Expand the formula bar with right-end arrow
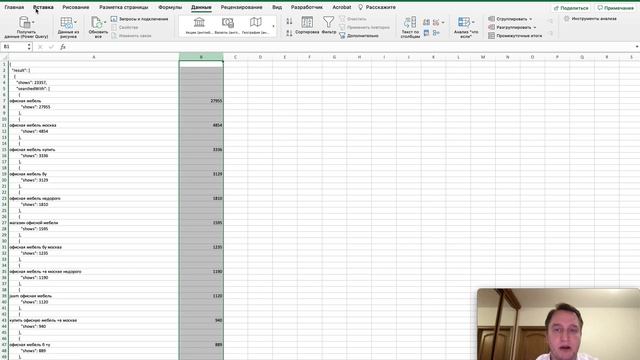Screen dimensions: 640x360 click(637, 47)
